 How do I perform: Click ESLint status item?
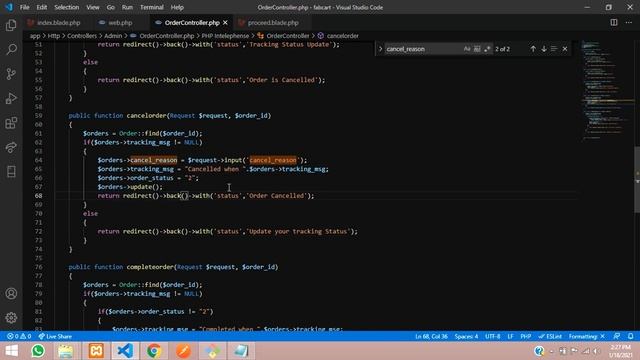click(x=550, y=336)
